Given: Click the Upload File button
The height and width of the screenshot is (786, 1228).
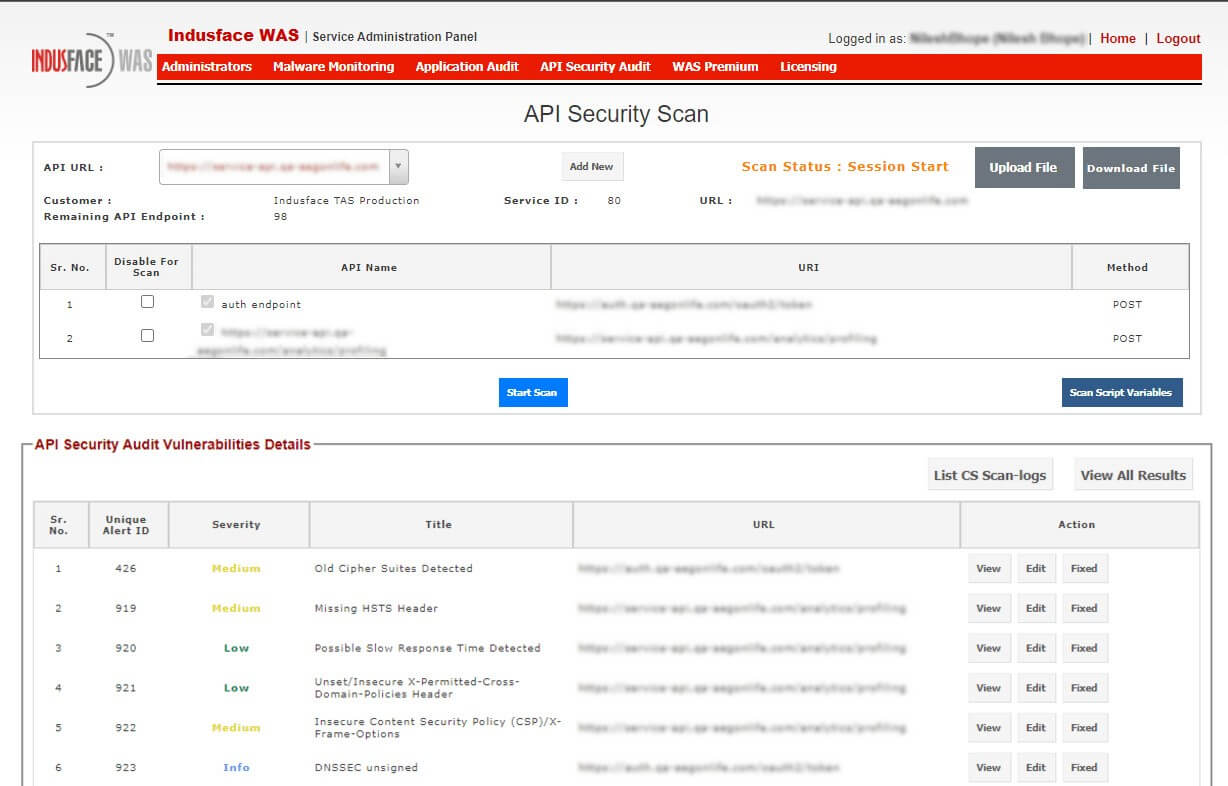Looking at the screenshot, I should (1023, 168).
